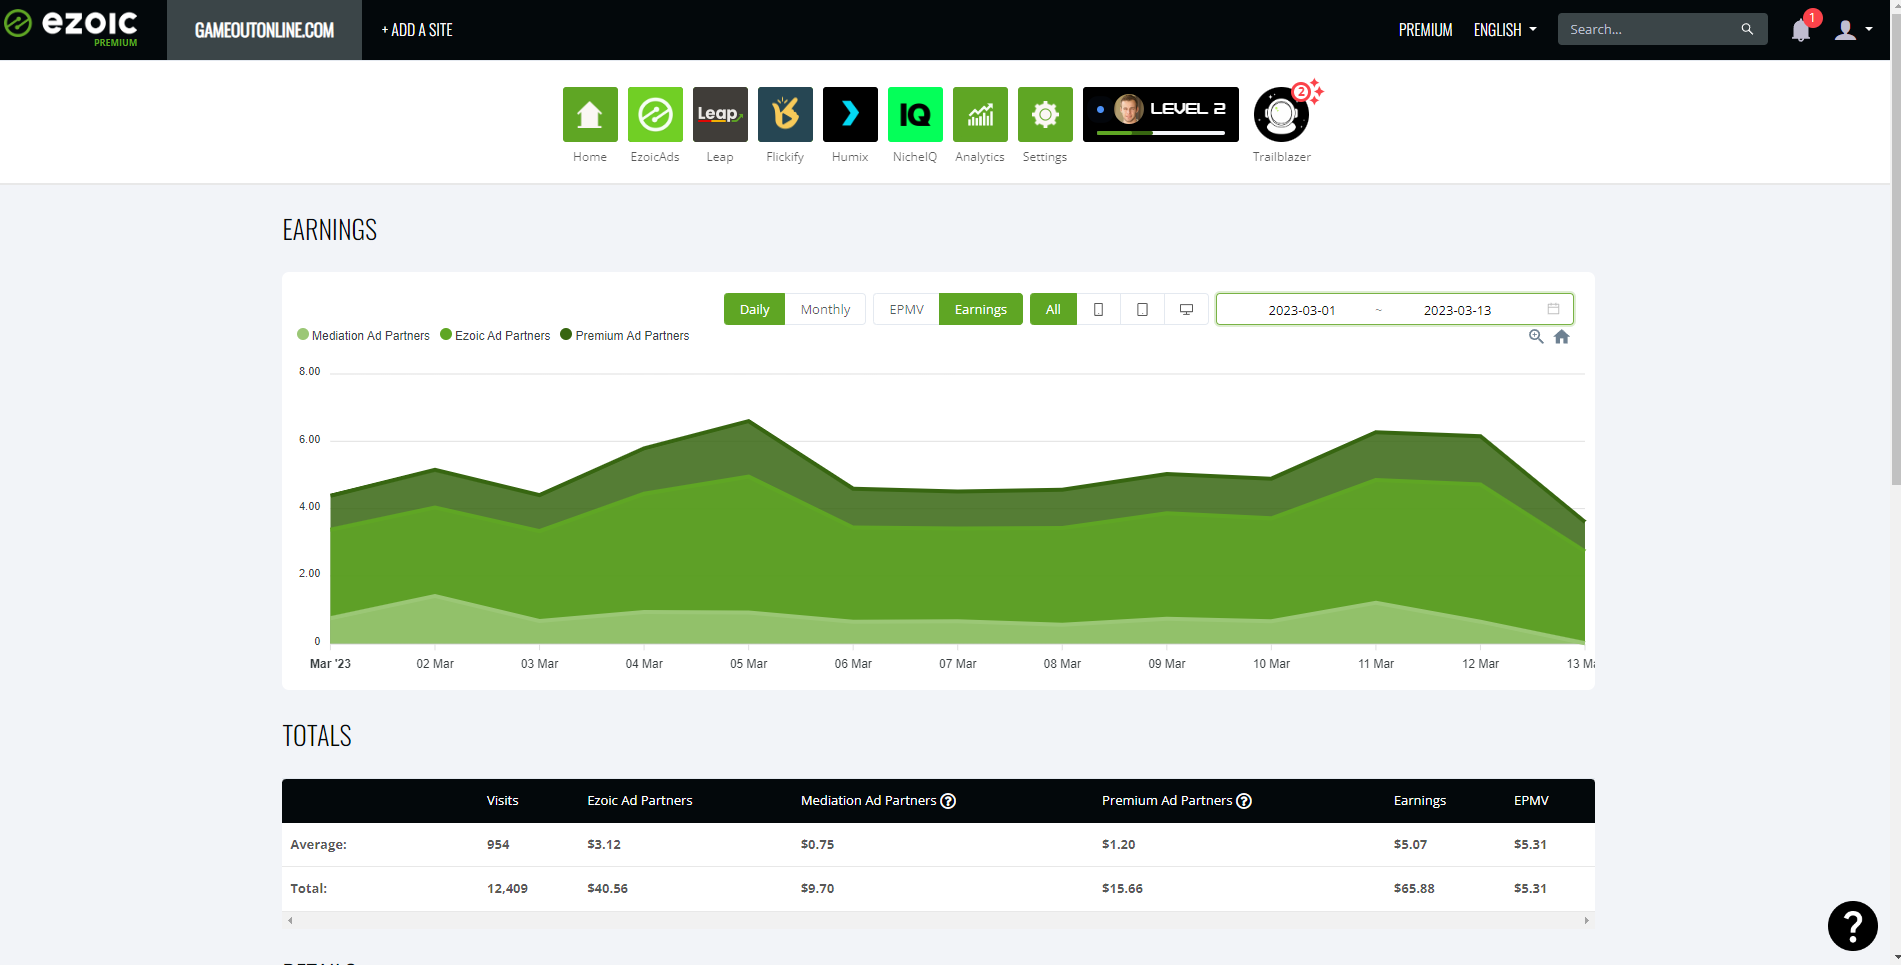Image resolution: width=1901 pixels, height=965 pixels.
Task: Open the help question mark button
Action: coord(1852,926)
